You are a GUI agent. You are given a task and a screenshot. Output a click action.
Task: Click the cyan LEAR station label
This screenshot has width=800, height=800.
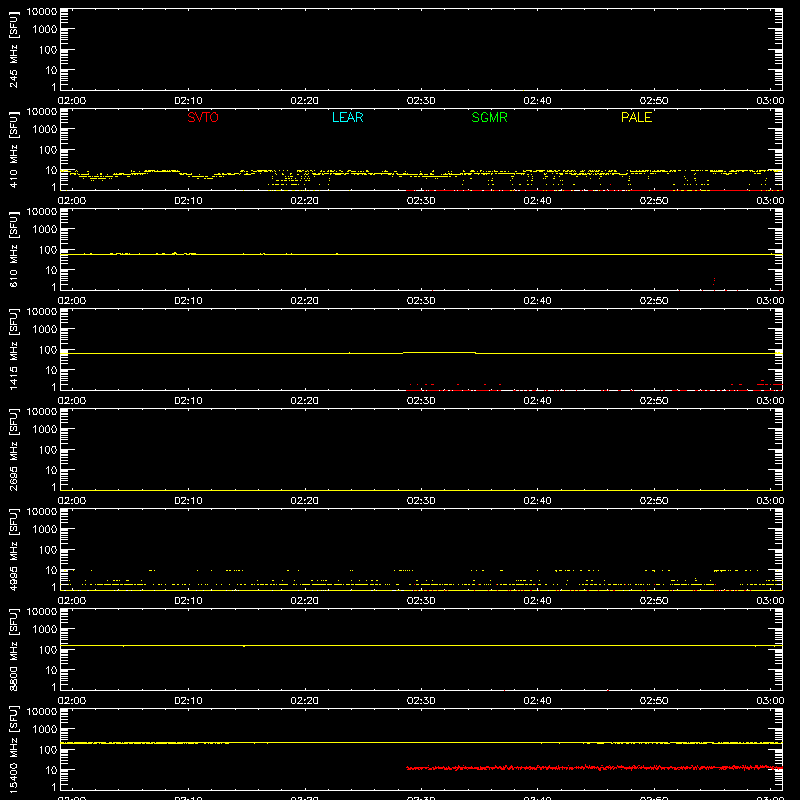click(x=347, y=117)
